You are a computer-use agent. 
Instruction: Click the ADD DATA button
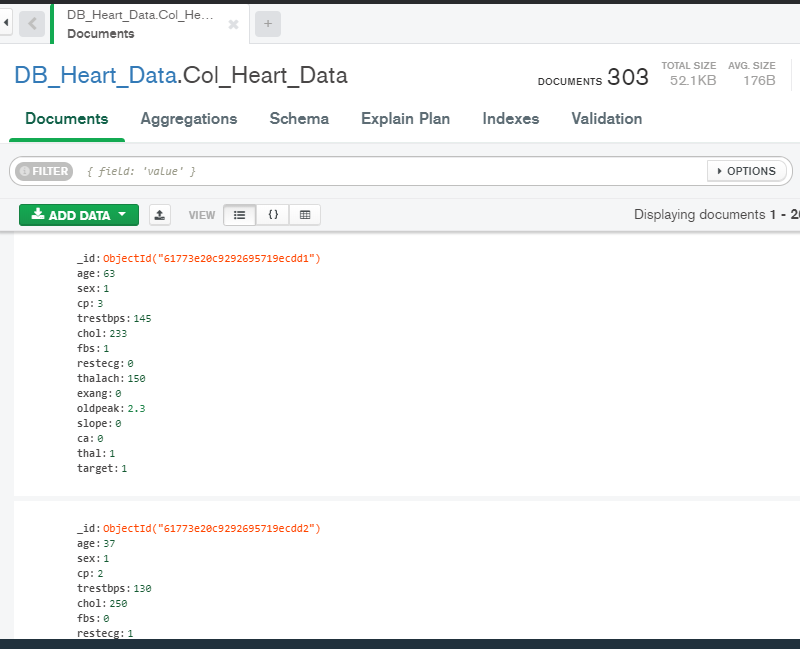79,215
